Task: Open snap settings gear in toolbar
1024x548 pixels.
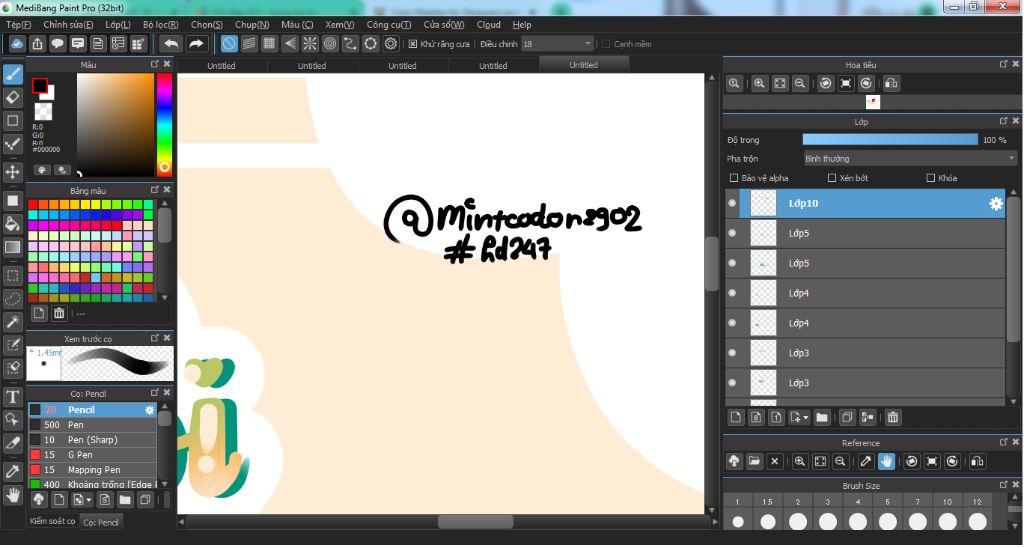Action: pos(391,44)
